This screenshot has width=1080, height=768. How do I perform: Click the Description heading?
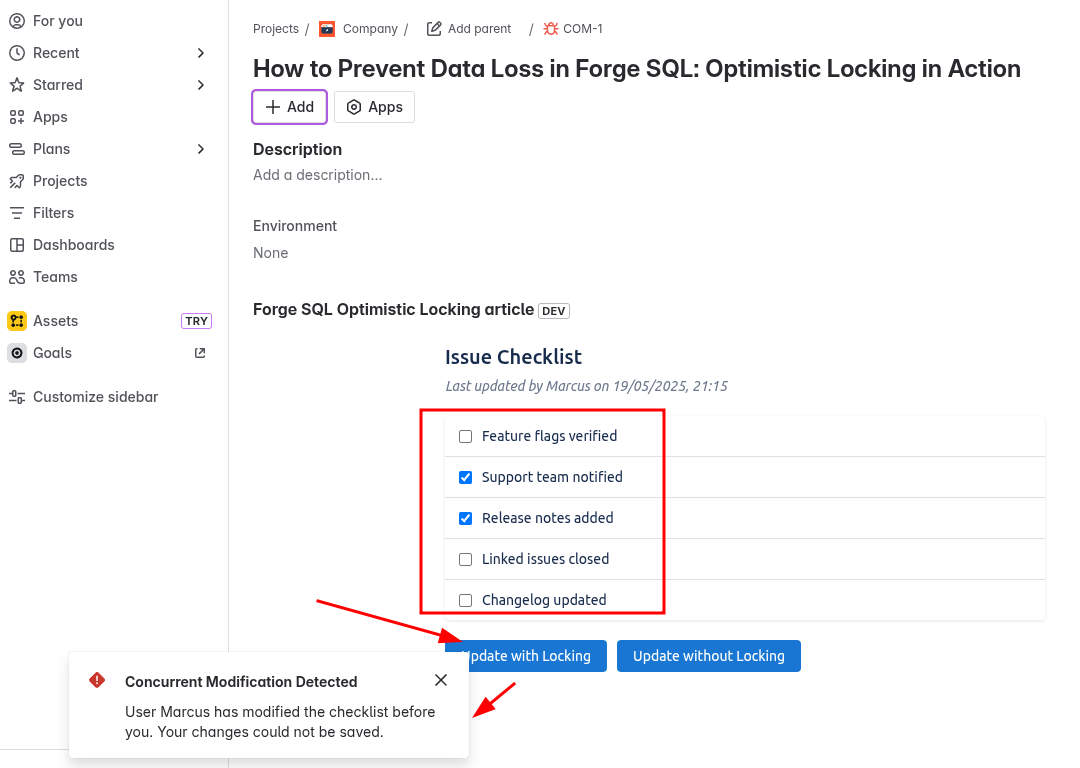[298, 149]
